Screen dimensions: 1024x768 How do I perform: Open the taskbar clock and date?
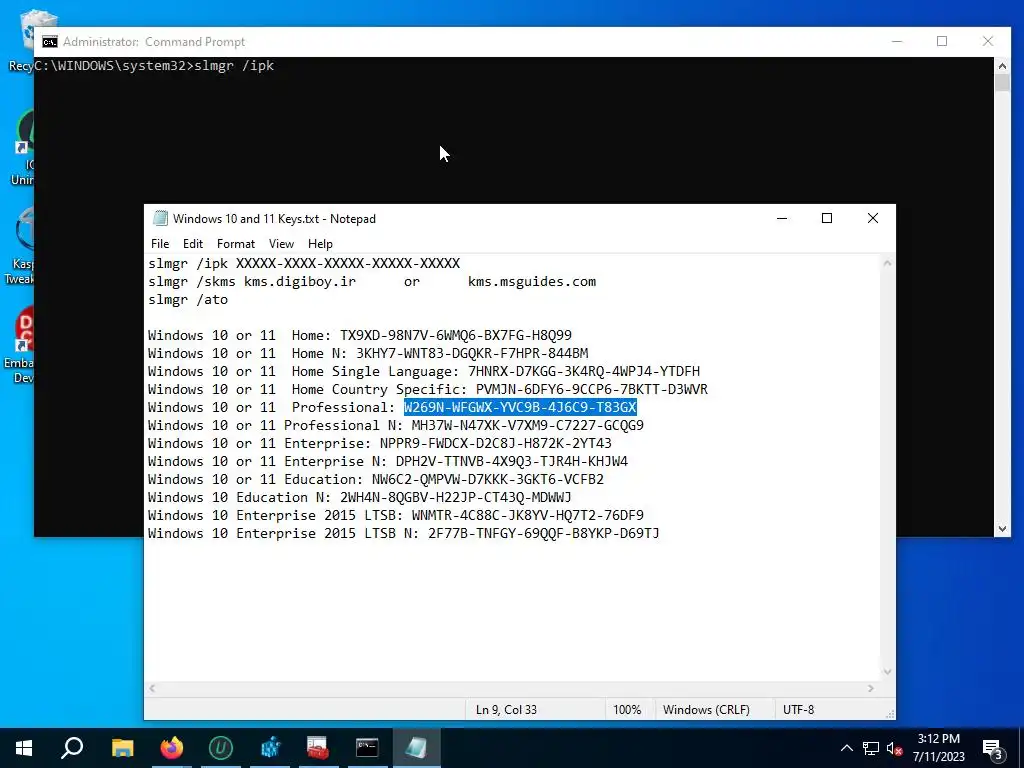click(938, 748)
